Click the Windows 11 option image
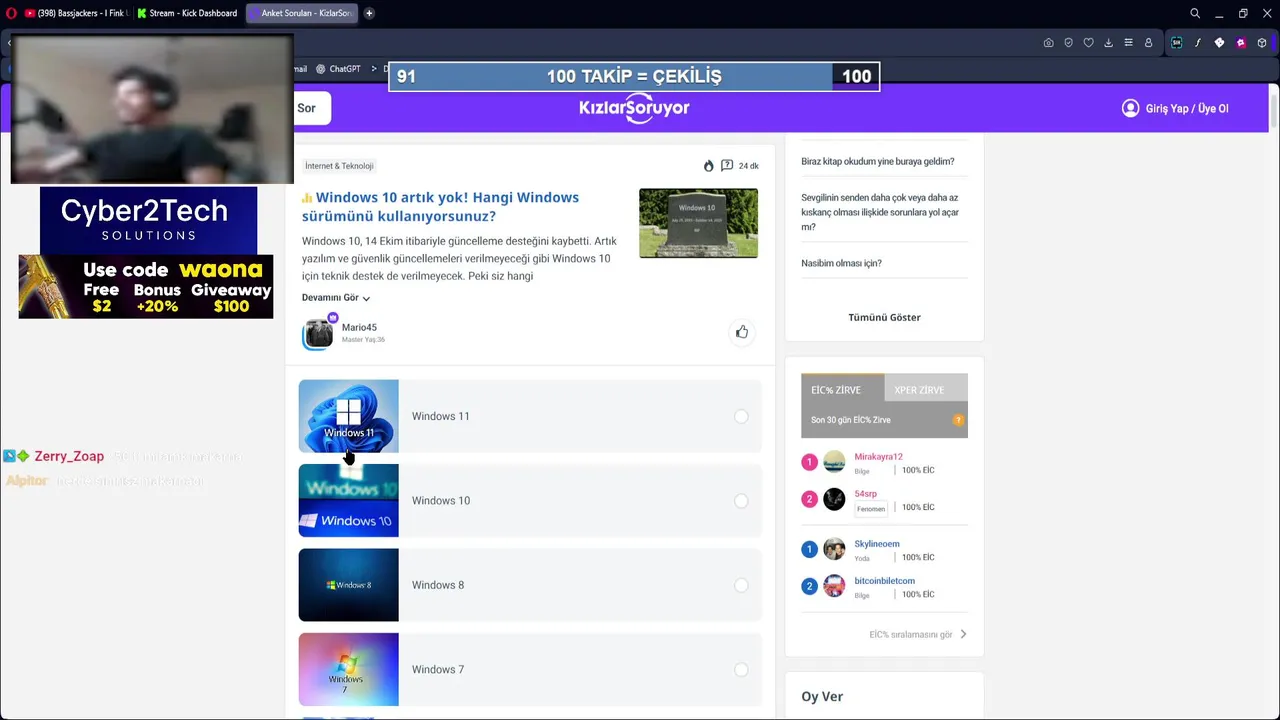 click(348, 416)
